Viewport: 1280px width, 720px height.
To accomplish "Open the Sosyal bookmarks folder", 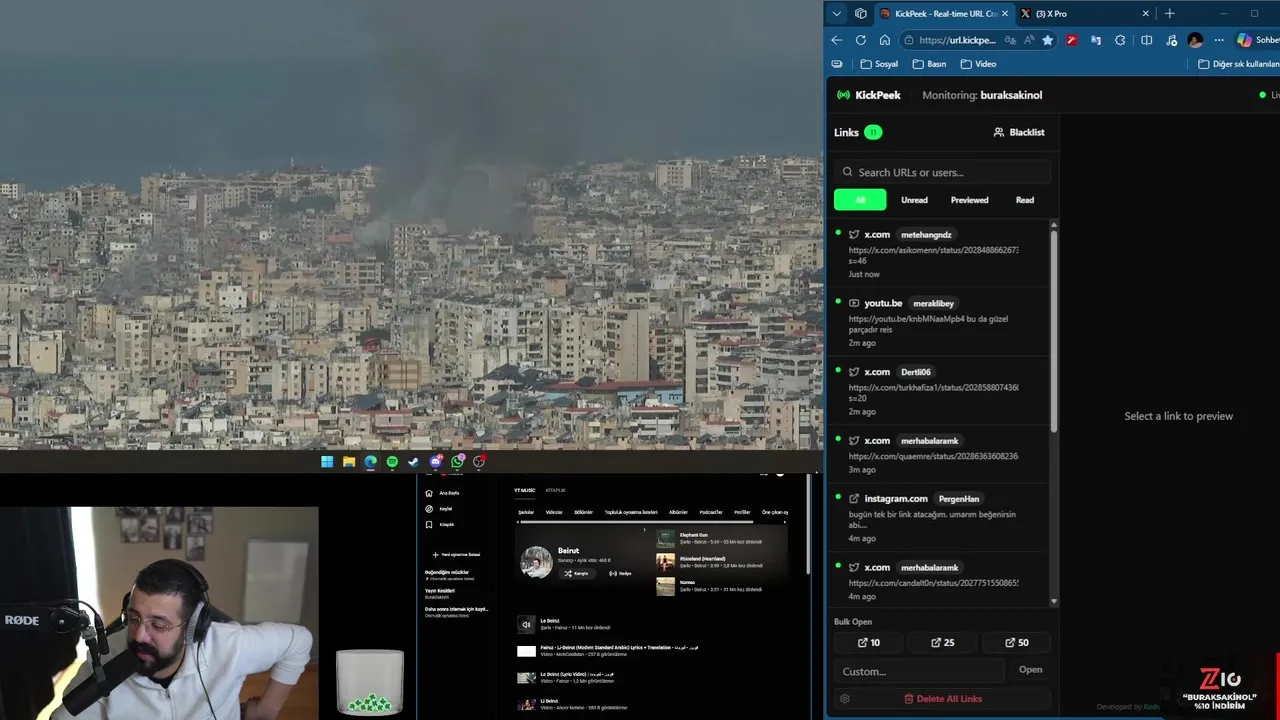I will click(879, 64).
